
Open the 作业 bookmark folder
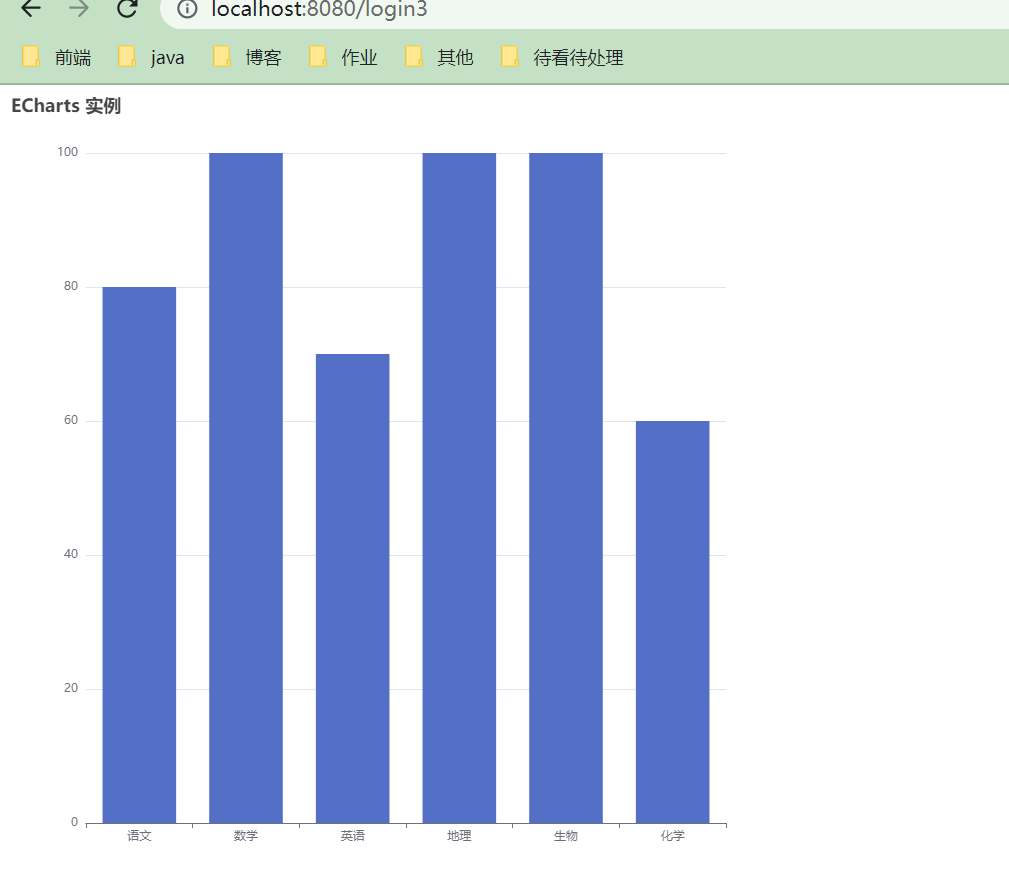click(344, 57)
